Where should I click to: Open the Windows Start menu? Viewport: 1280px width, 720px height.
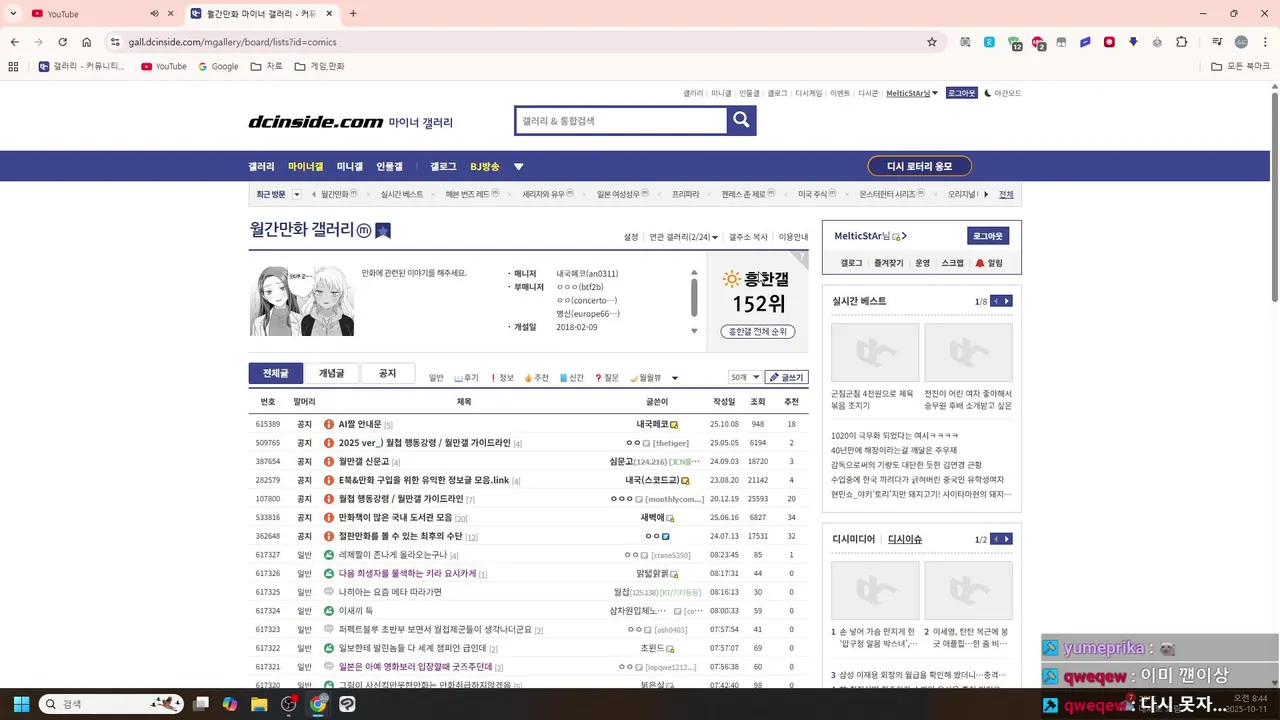(x=21, y=704)
